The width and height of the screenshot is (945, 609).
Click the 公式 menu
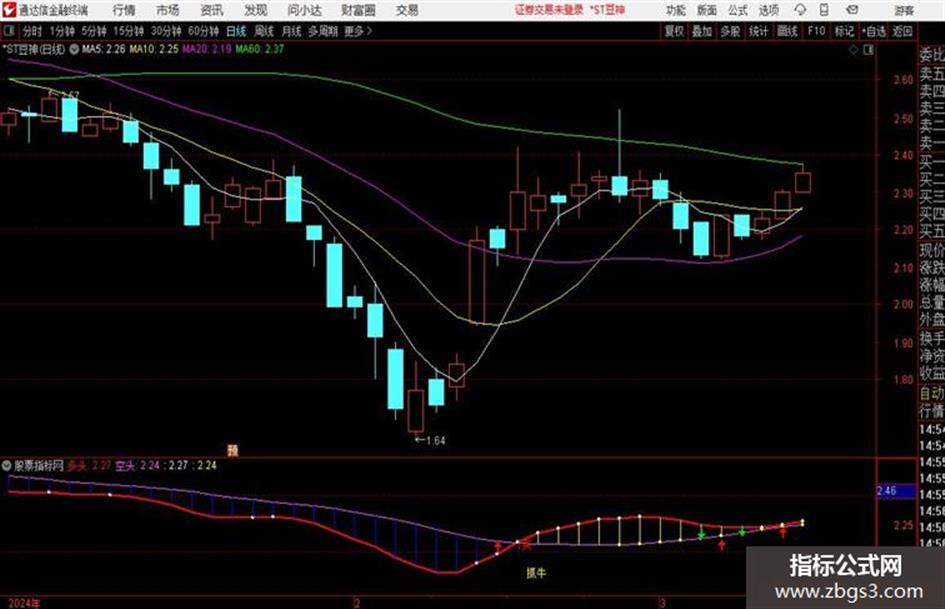(737, 10)
